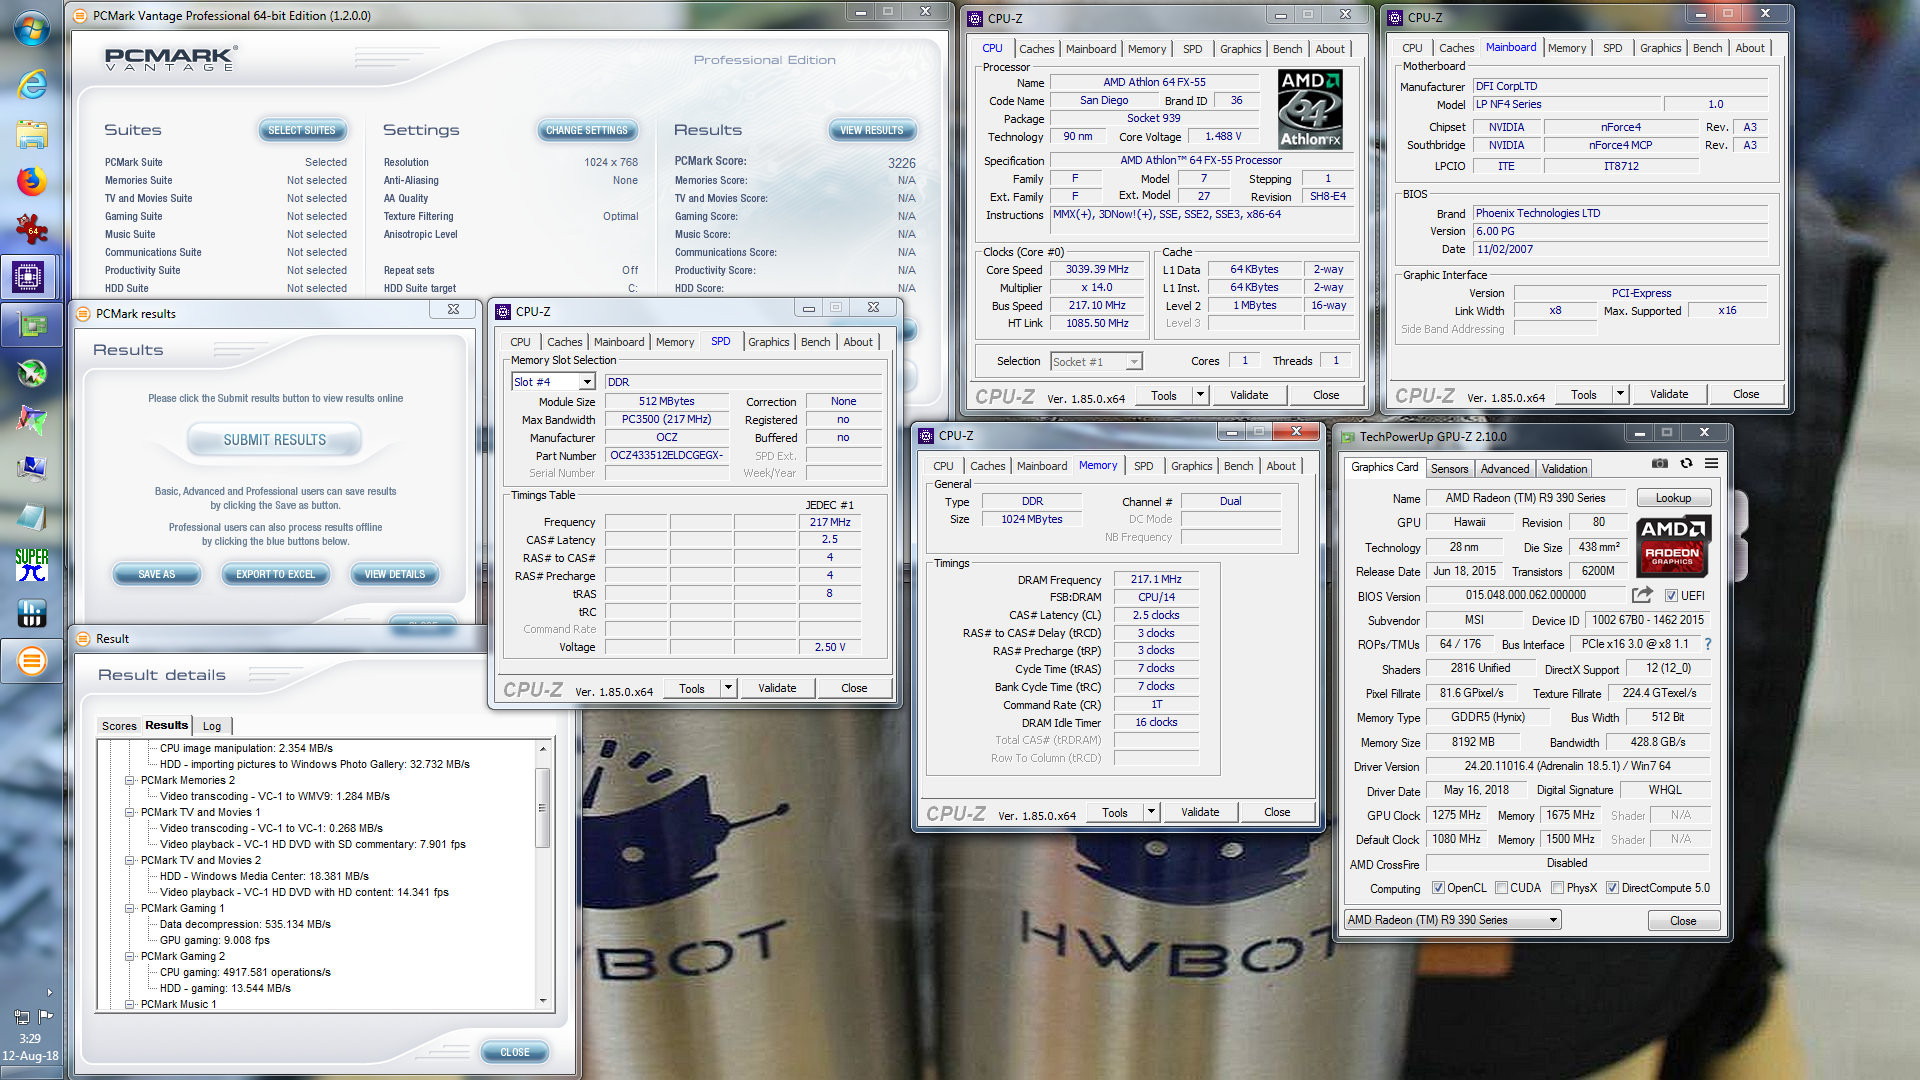Open Tools dropdown arrow in CPU-Z SPD window
1920x1080 pixels.
(728, 688)
